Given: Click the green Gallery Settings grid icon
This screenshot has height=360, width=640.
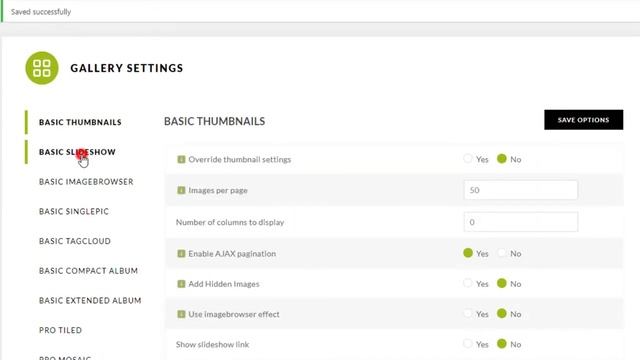Looking at the screenshot, I should click(x=42, y=68).
